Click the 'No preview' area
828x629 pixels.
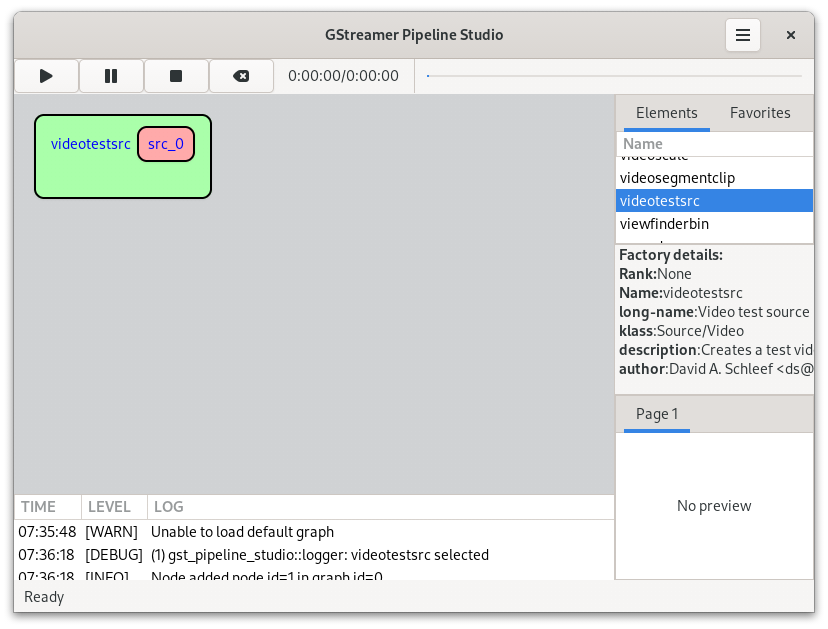coord(714,506)
